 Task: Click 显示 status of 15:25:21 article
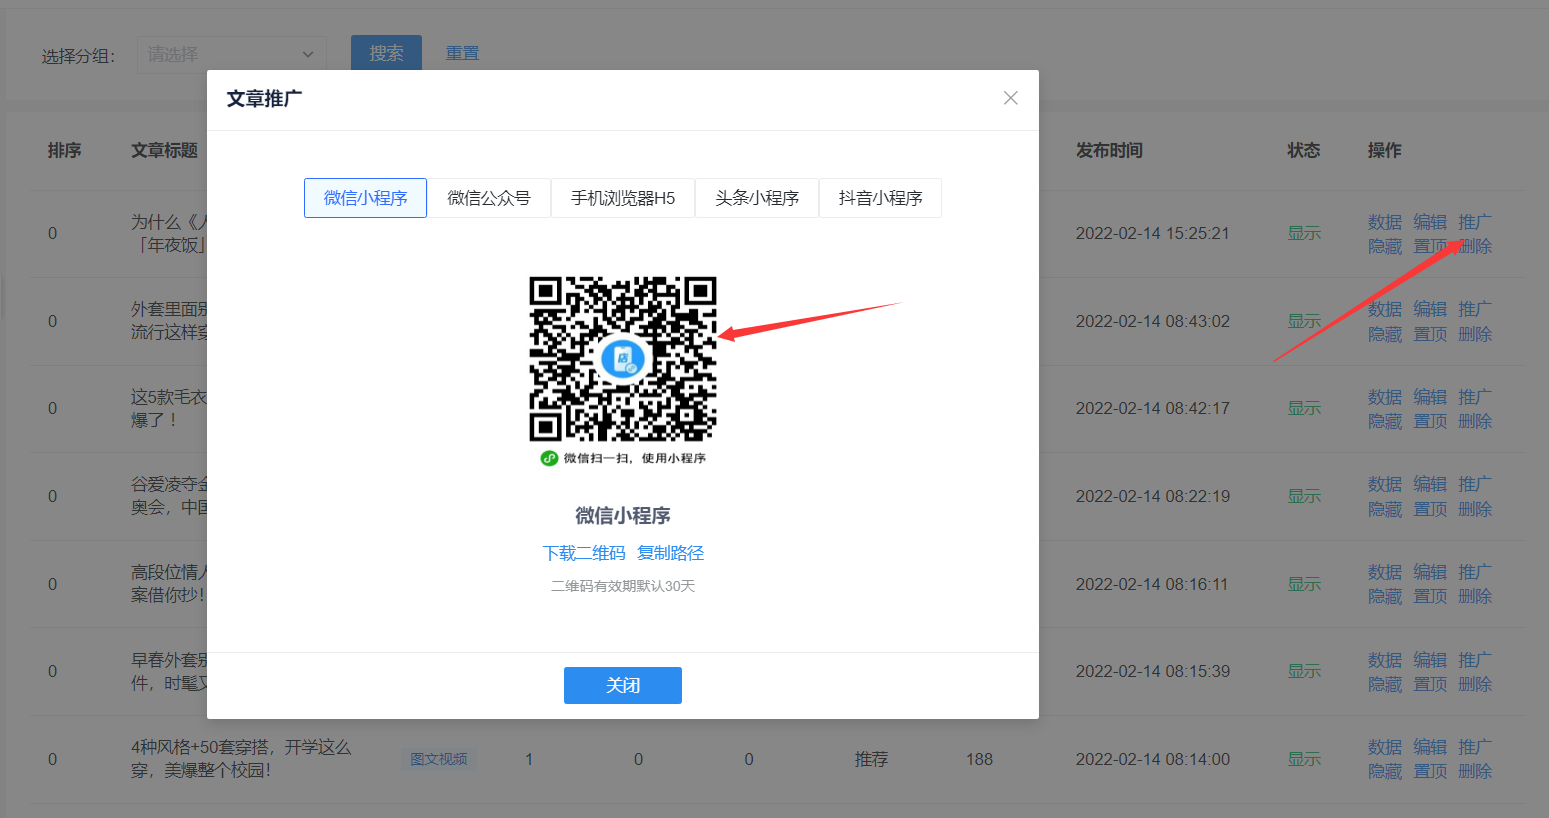pyautogui.click(x=1304, y=233)
